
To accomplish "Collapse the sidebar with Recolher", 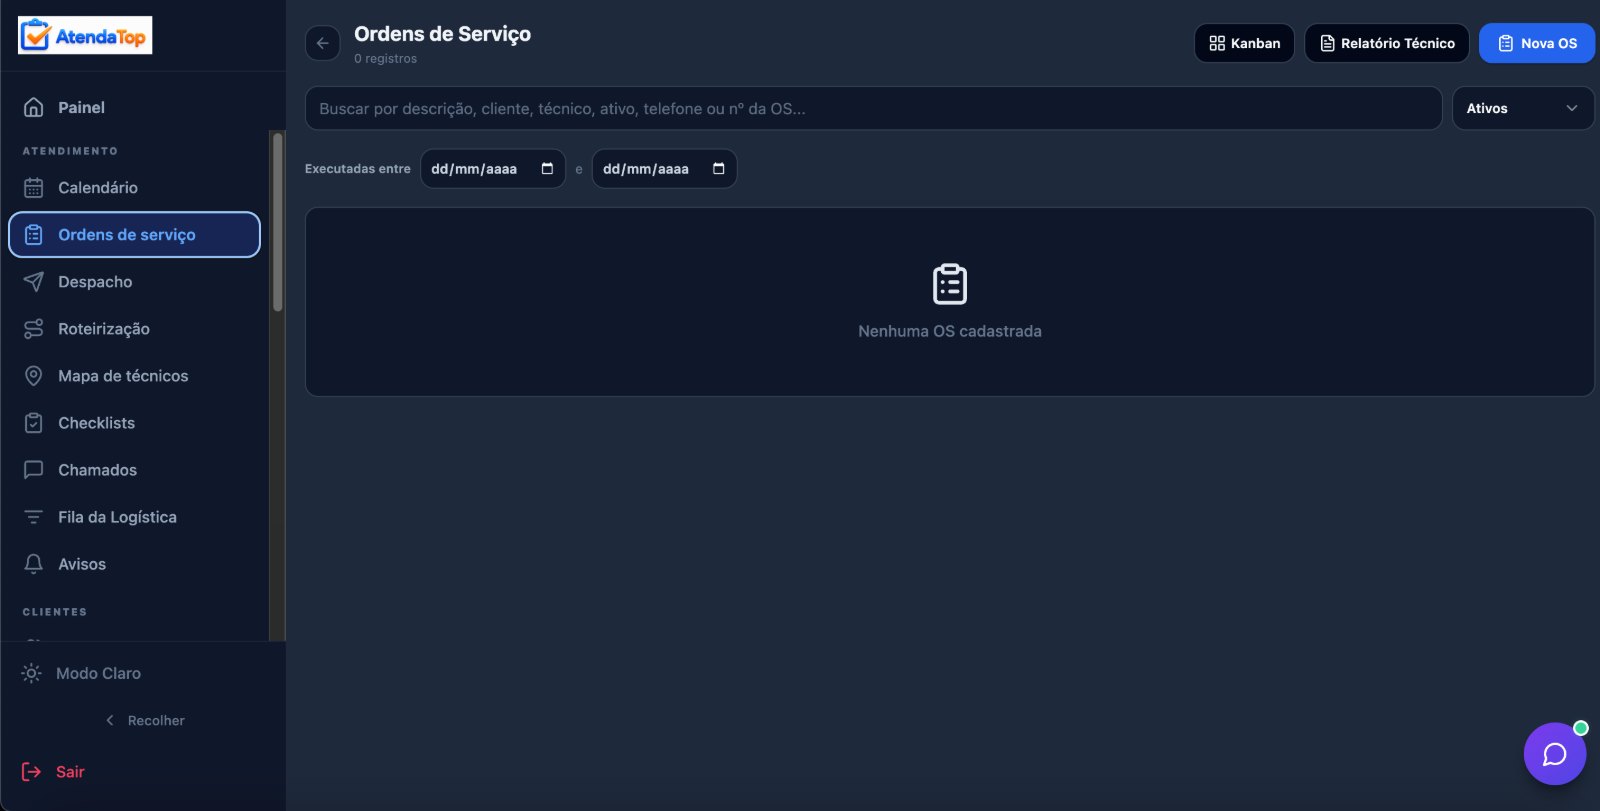I will (x=145, y=720).
